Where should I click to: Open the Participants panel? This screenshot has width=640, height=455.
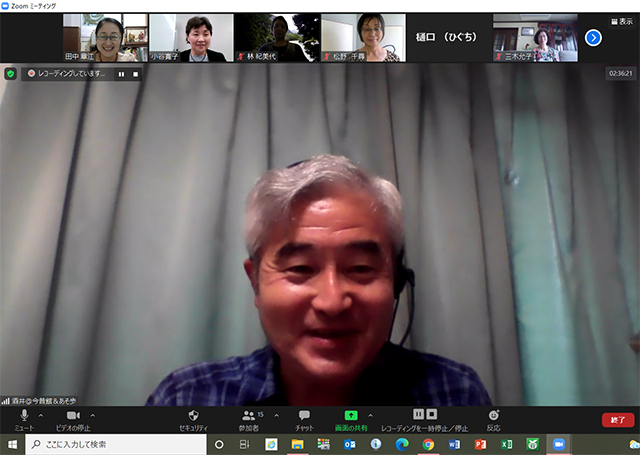click(x=249, y=416)
